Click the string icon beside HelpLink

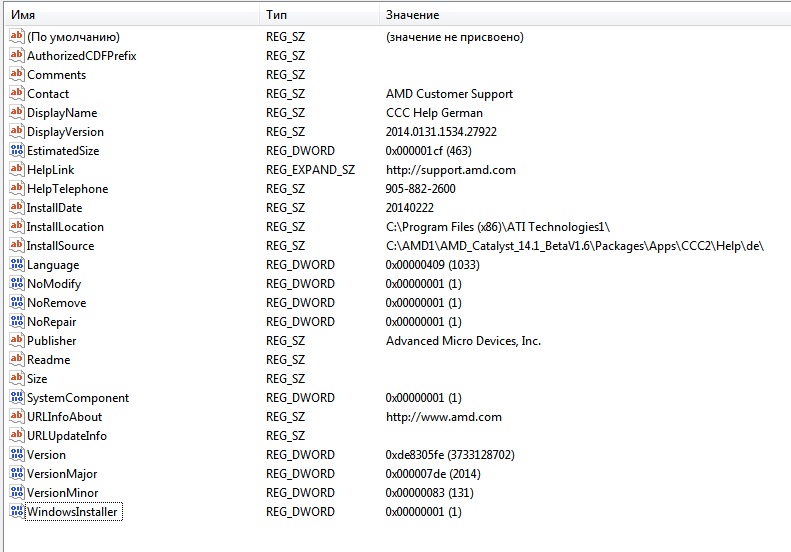pos(16,170)
